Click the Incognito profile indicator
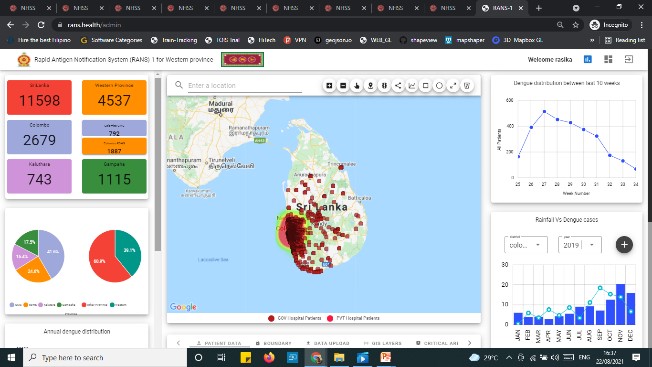This screenshot has width=652, height=367. pyautogui.click(x=609, y=25)
